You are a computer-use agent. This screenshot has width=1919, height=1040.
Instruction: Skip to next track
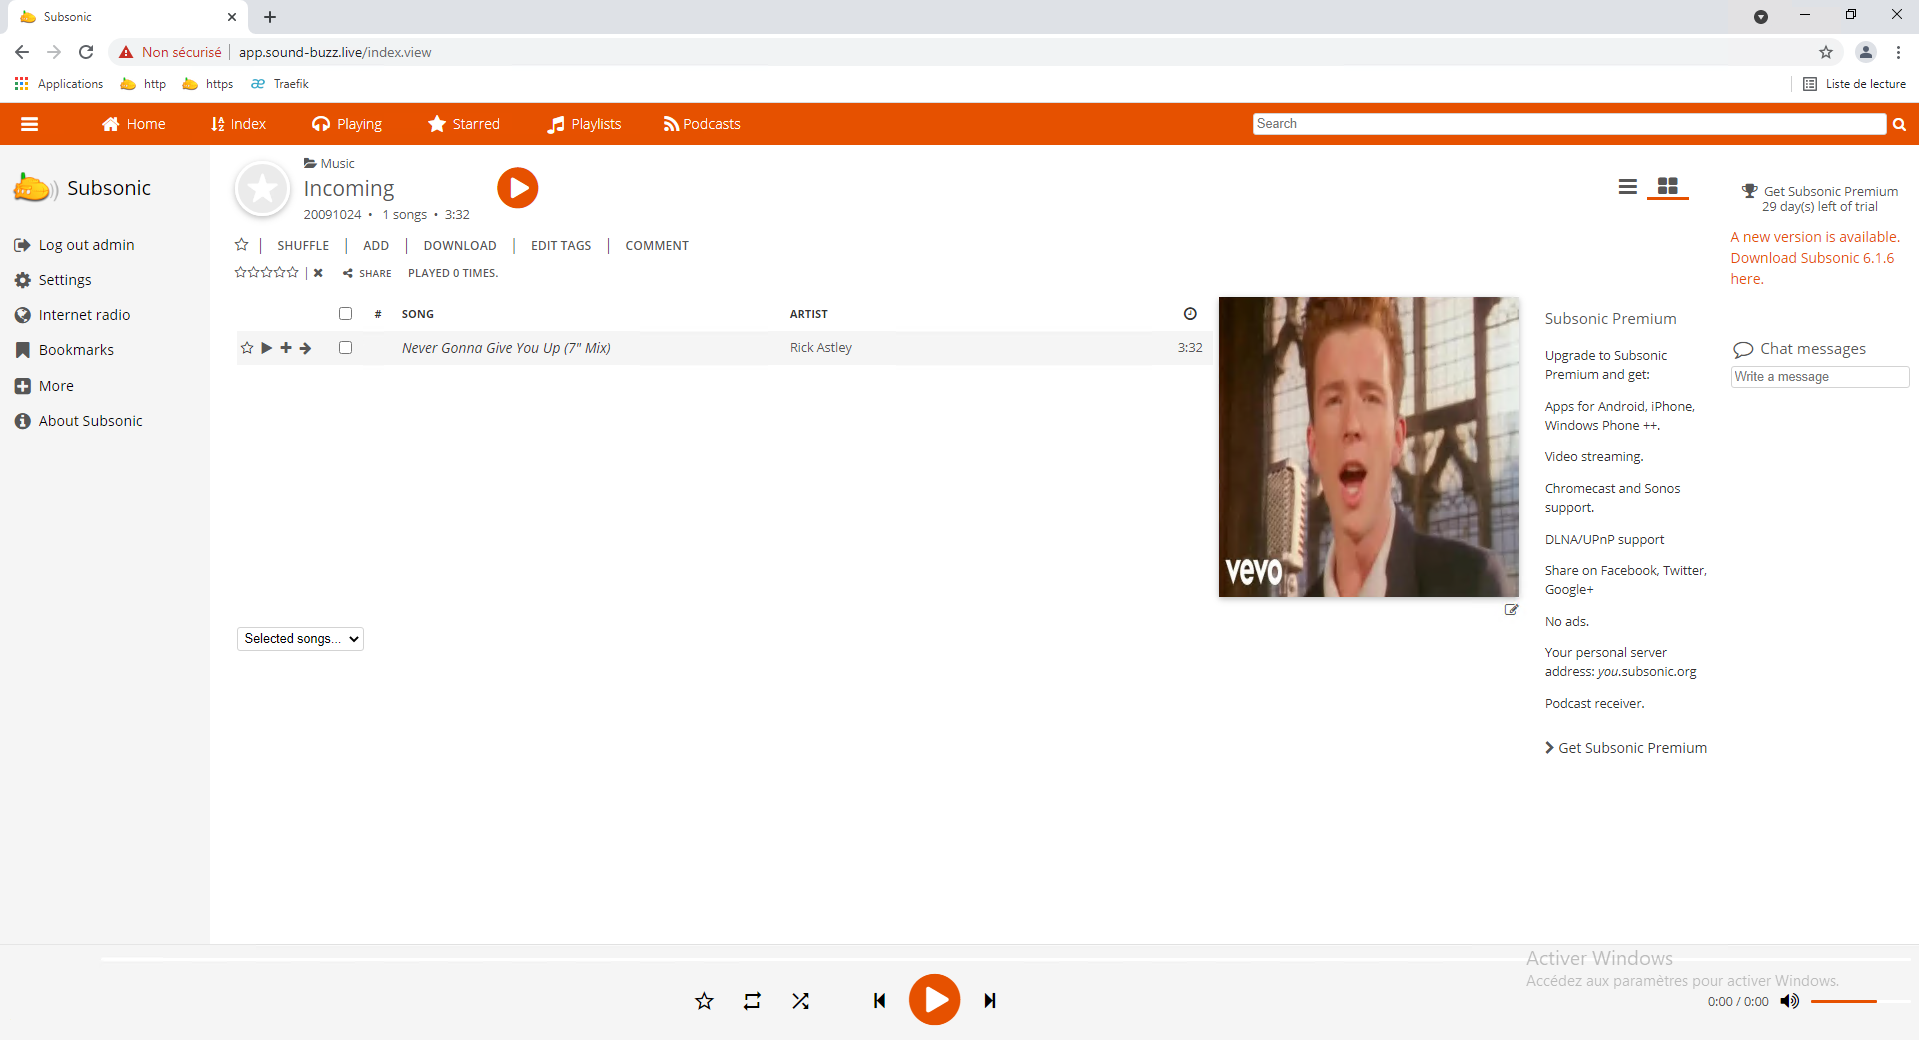[x=990, y=1001]
